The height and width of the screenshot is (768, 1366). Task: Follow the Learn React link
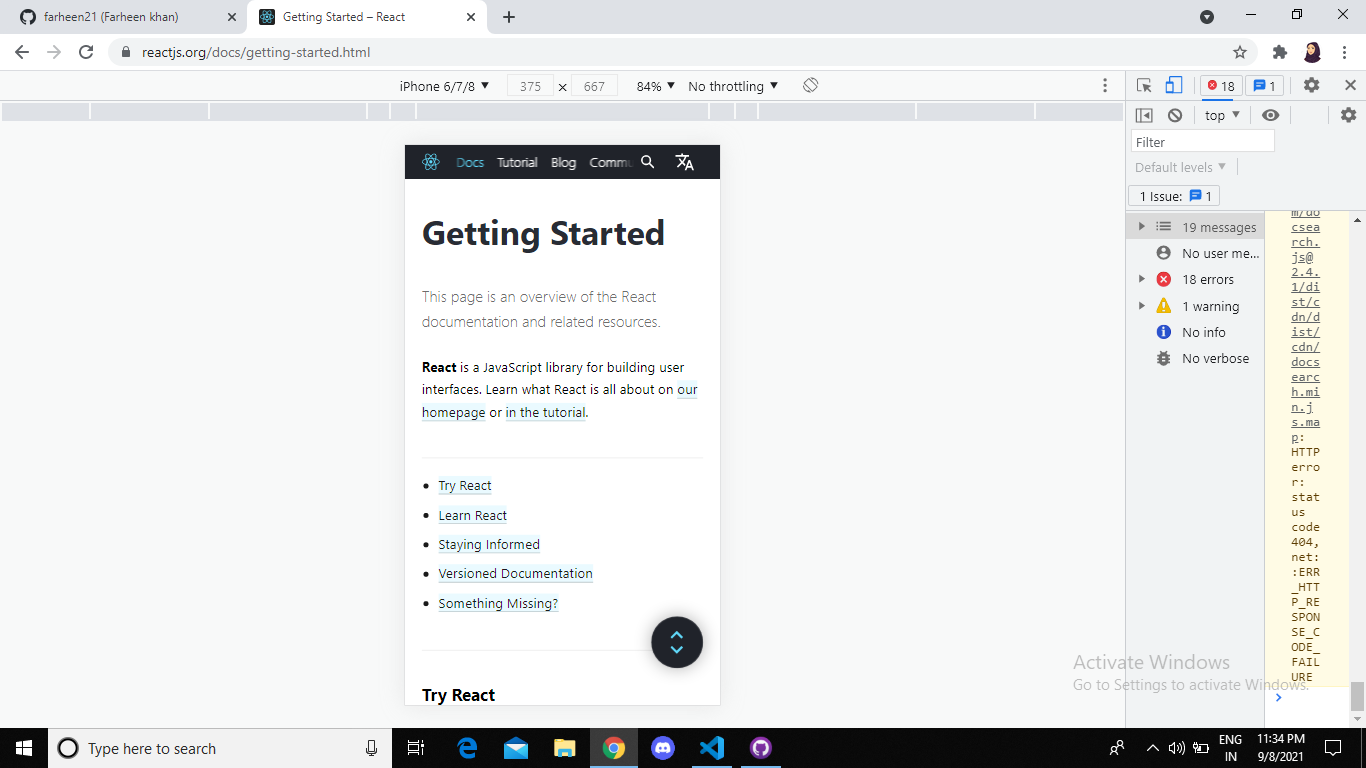coord(473,516)
